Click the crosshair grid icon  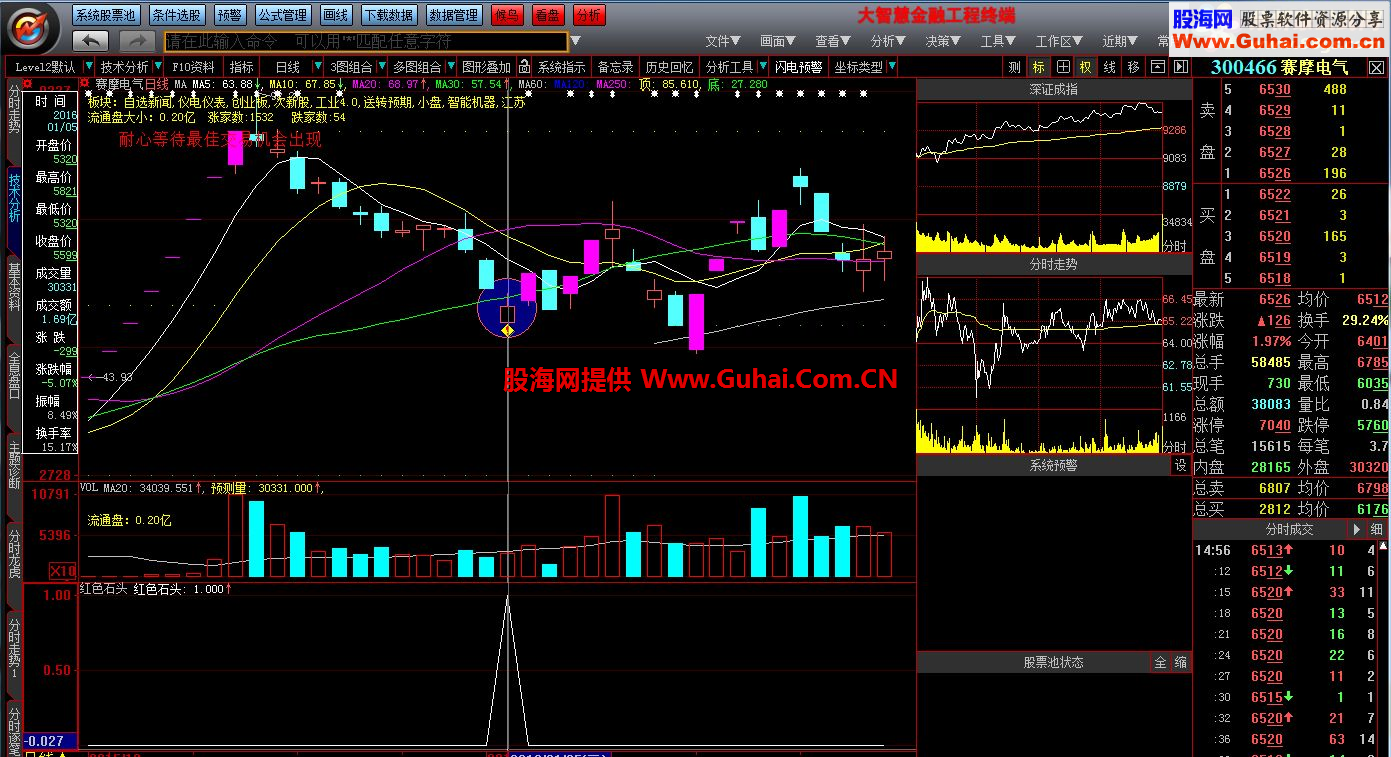pos(1062,67)
